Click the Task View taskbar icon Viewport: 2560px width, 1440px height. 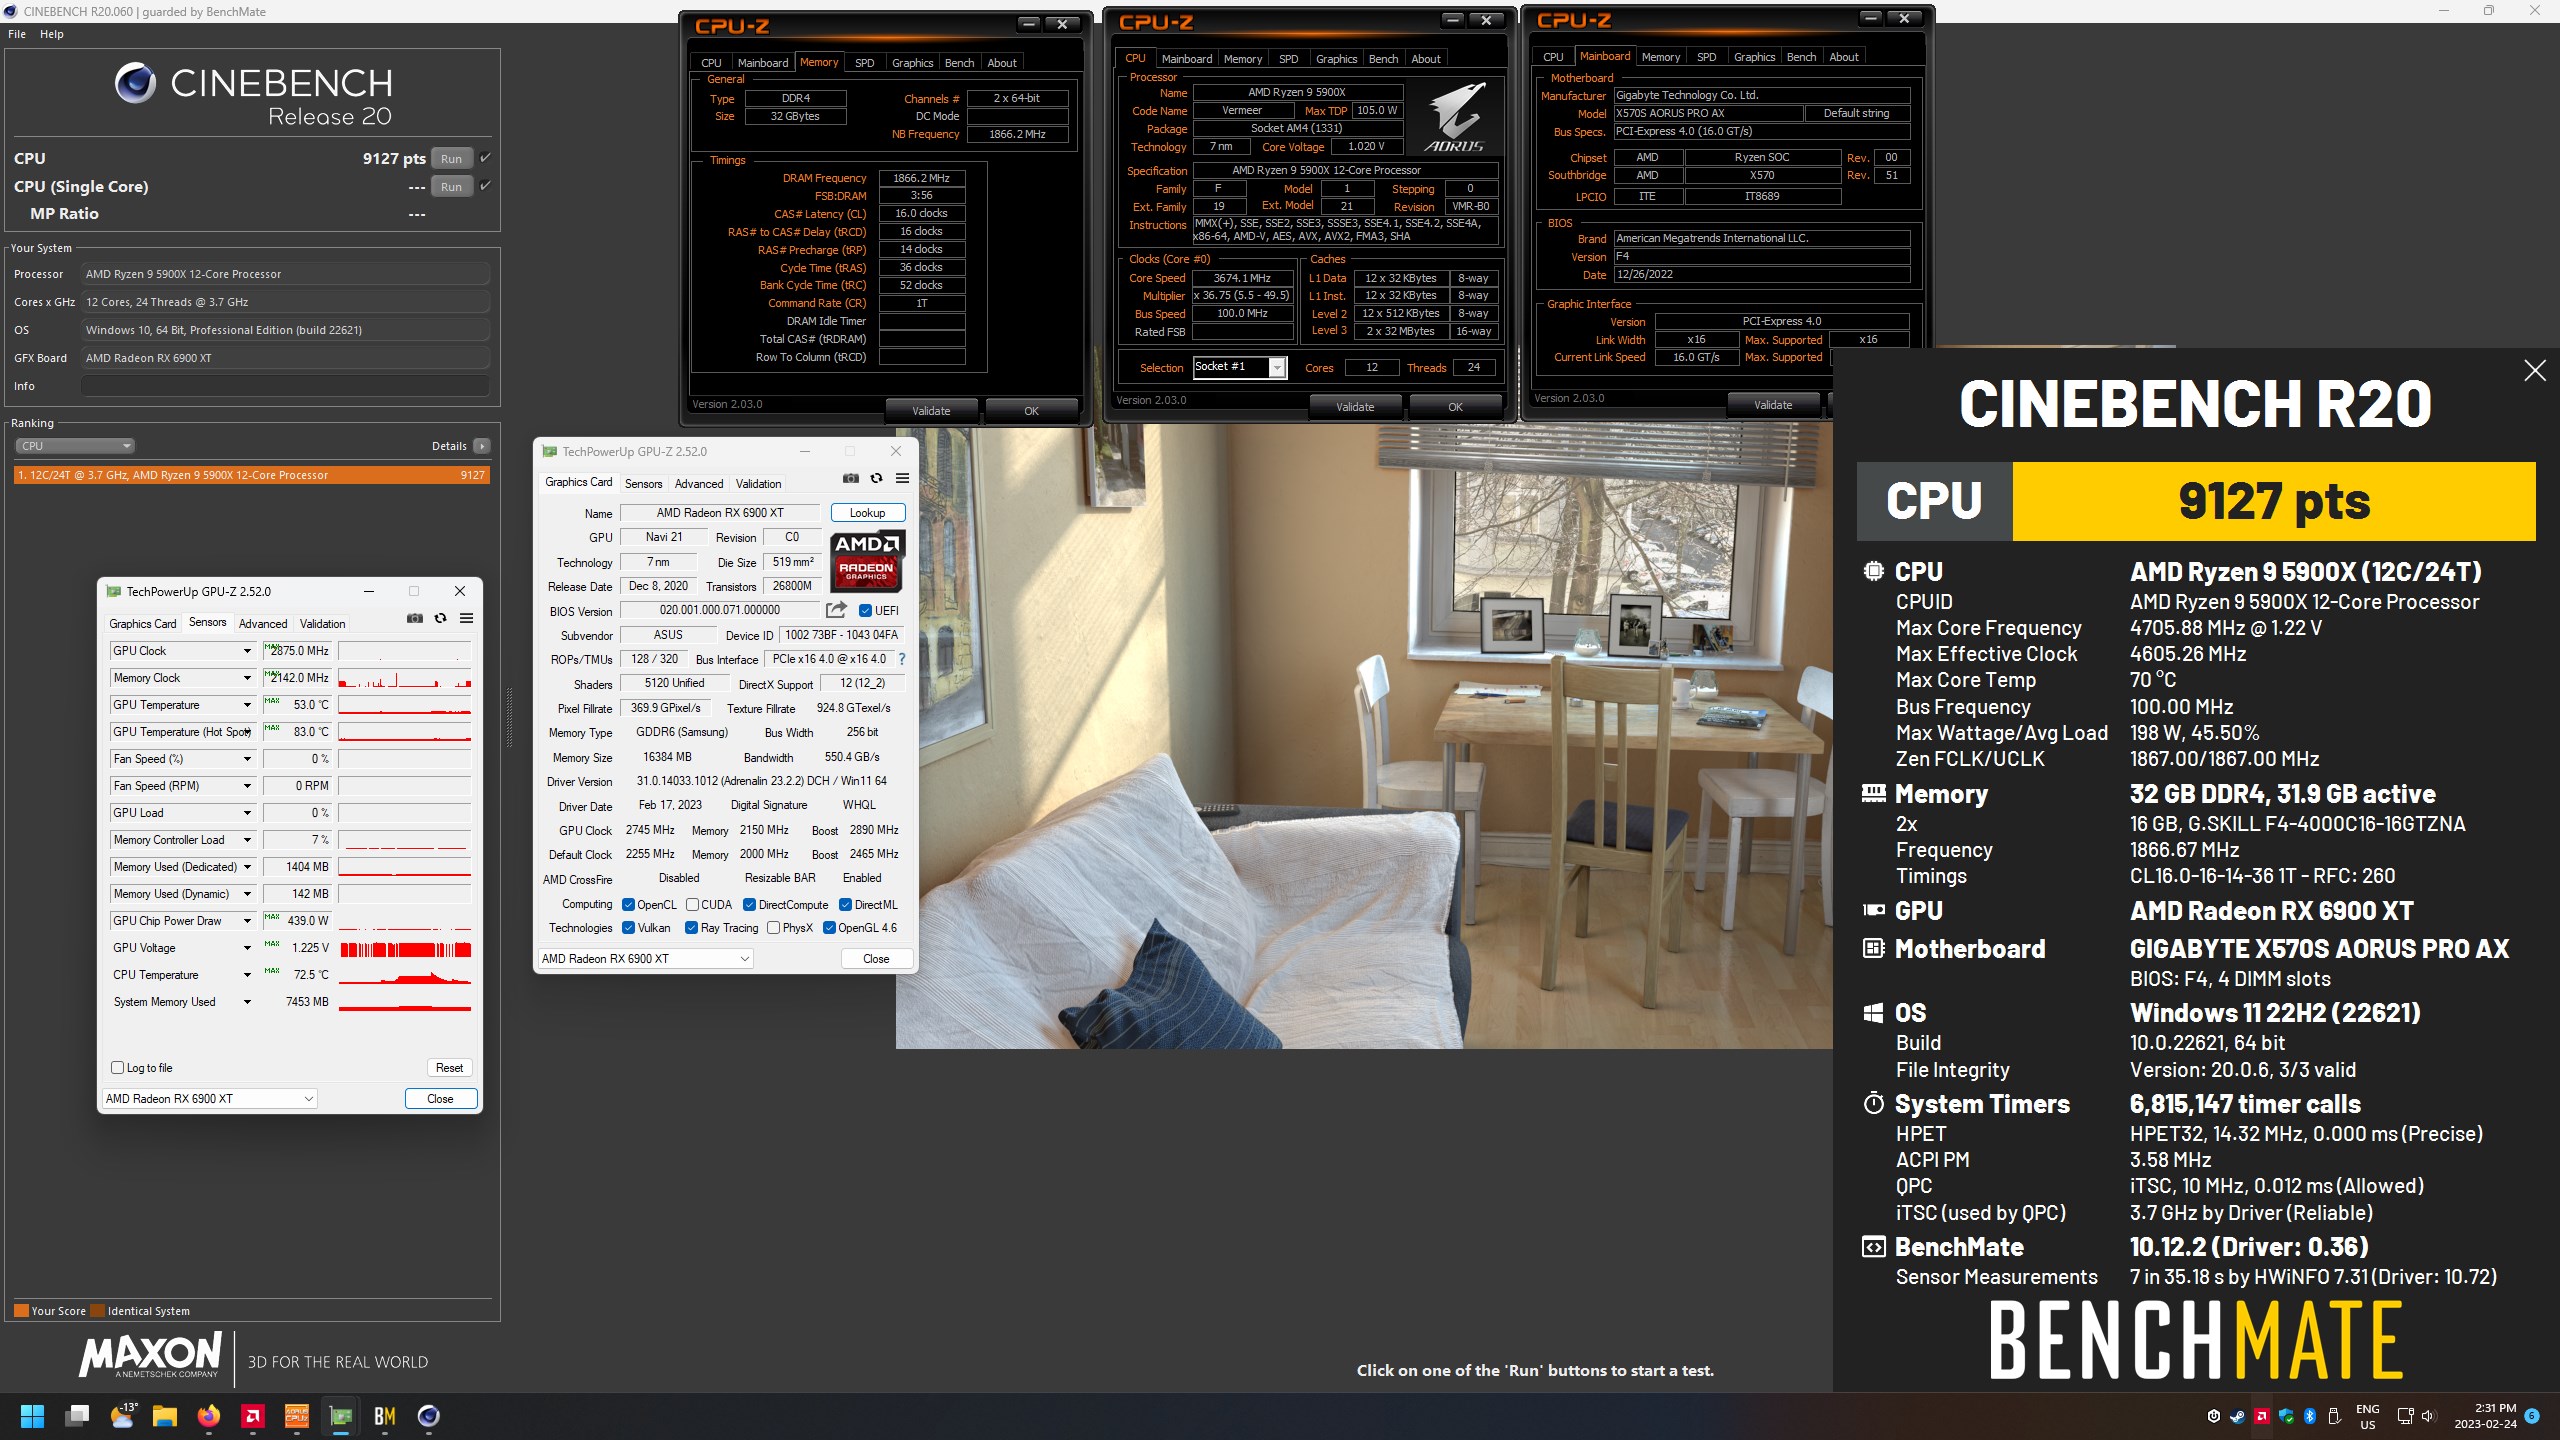[x=77, y=1416]
